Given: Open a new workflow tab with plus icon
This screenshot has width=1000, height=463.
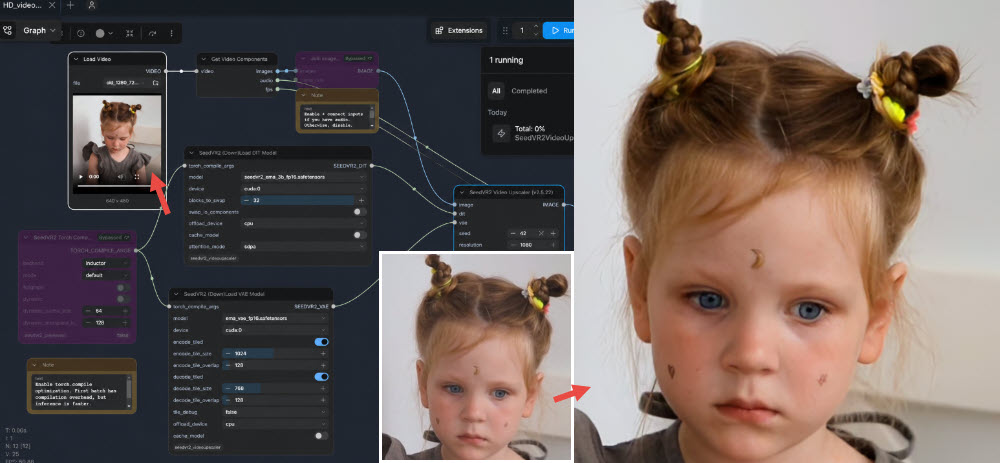Looking at the screenshot, I should pos(70,5).
